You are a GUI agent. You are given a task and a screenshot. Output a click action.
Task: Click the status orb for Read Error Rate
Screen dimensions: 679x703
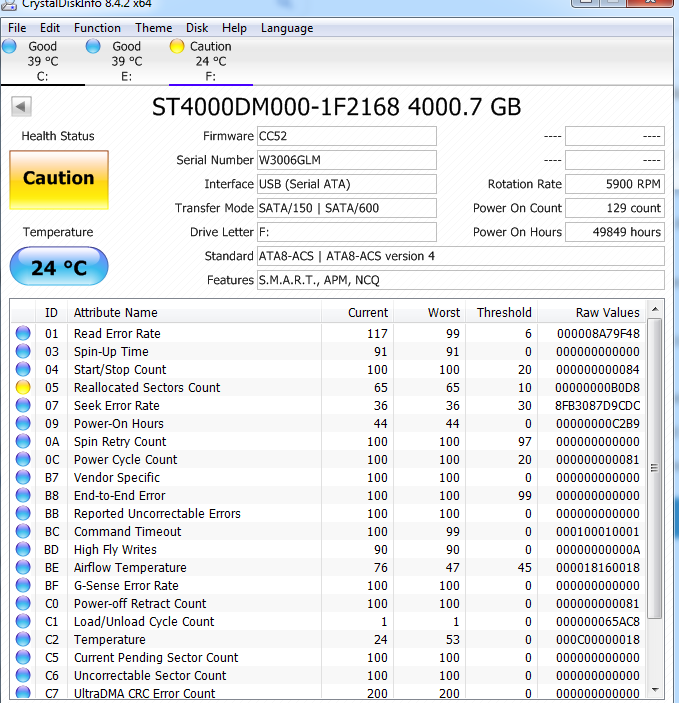[x=23, y=333]
